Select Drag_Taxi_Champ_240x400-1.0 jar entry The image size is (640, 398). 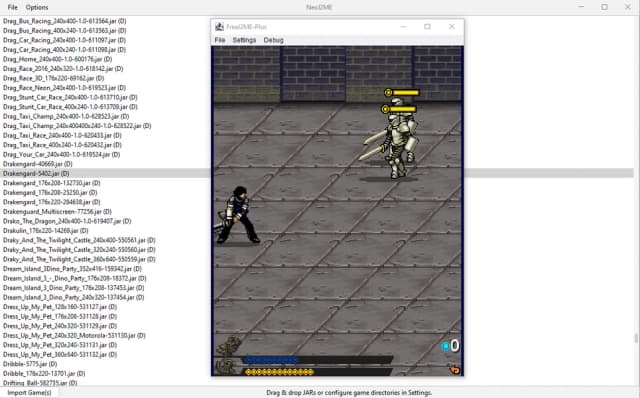click(x=66, y=116)
